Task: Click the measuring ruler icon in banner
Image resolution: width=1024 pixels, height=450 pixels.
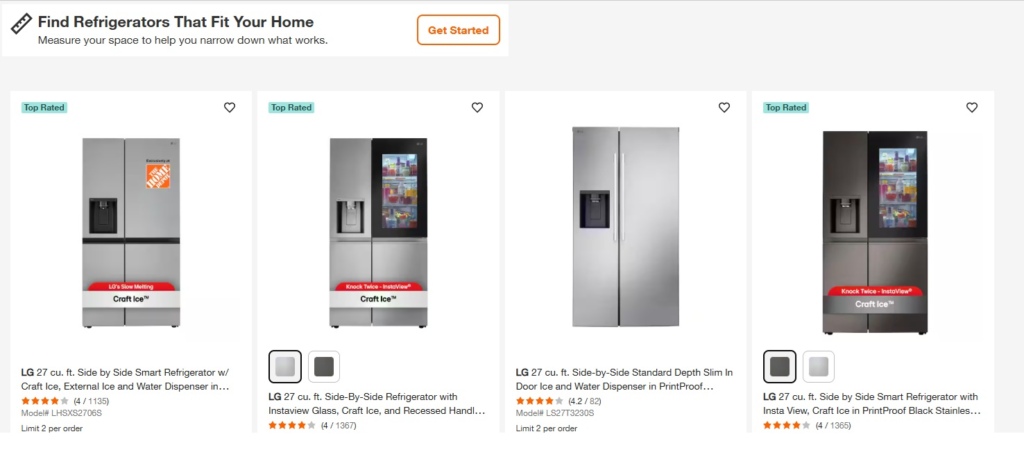Action: (20, 21)
